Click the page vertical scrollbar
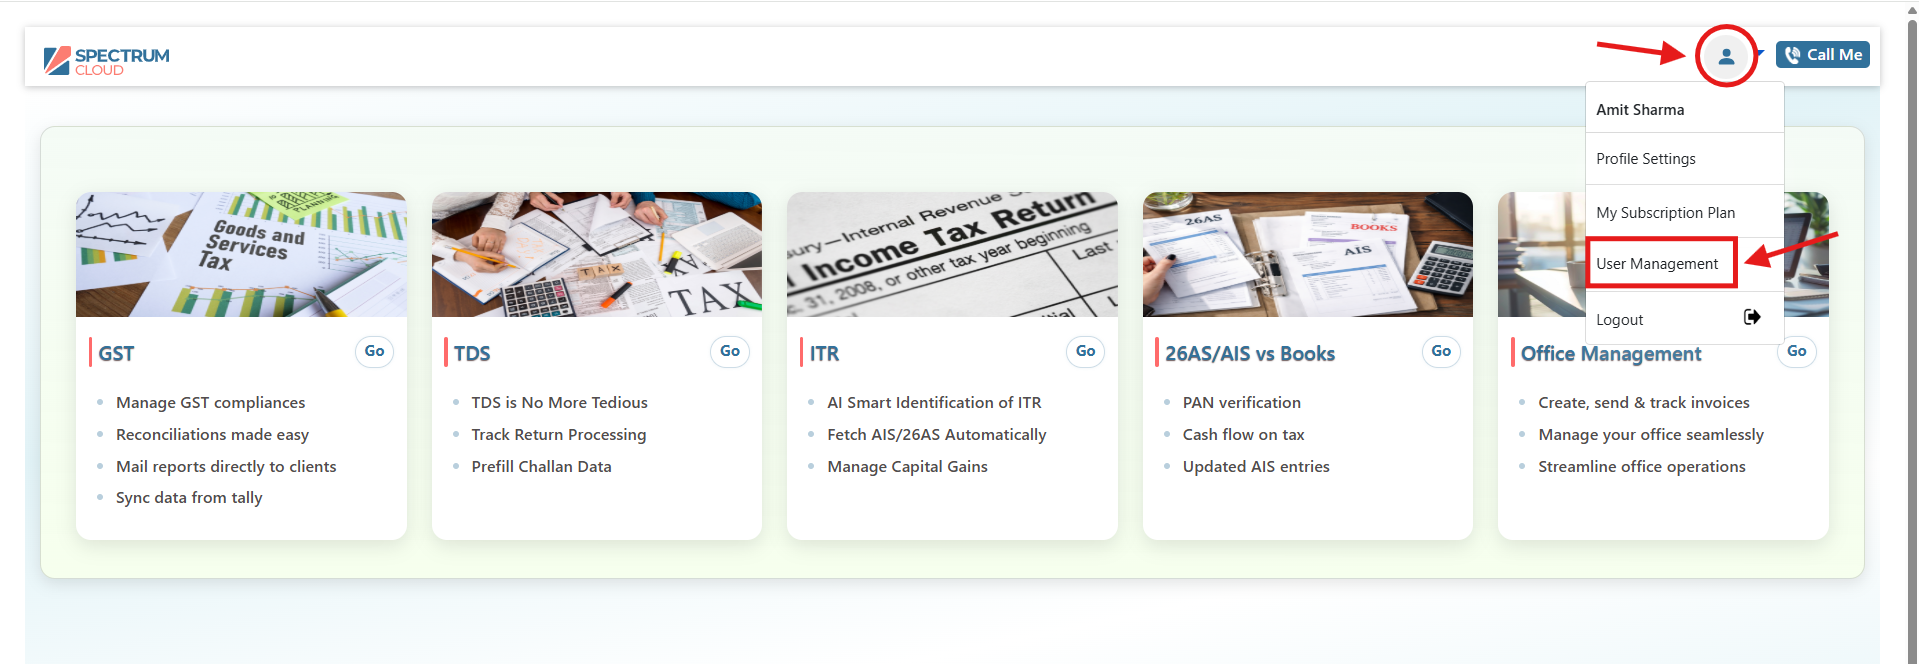Viewport: 1919px width, 664px height. coord(1911,300)
